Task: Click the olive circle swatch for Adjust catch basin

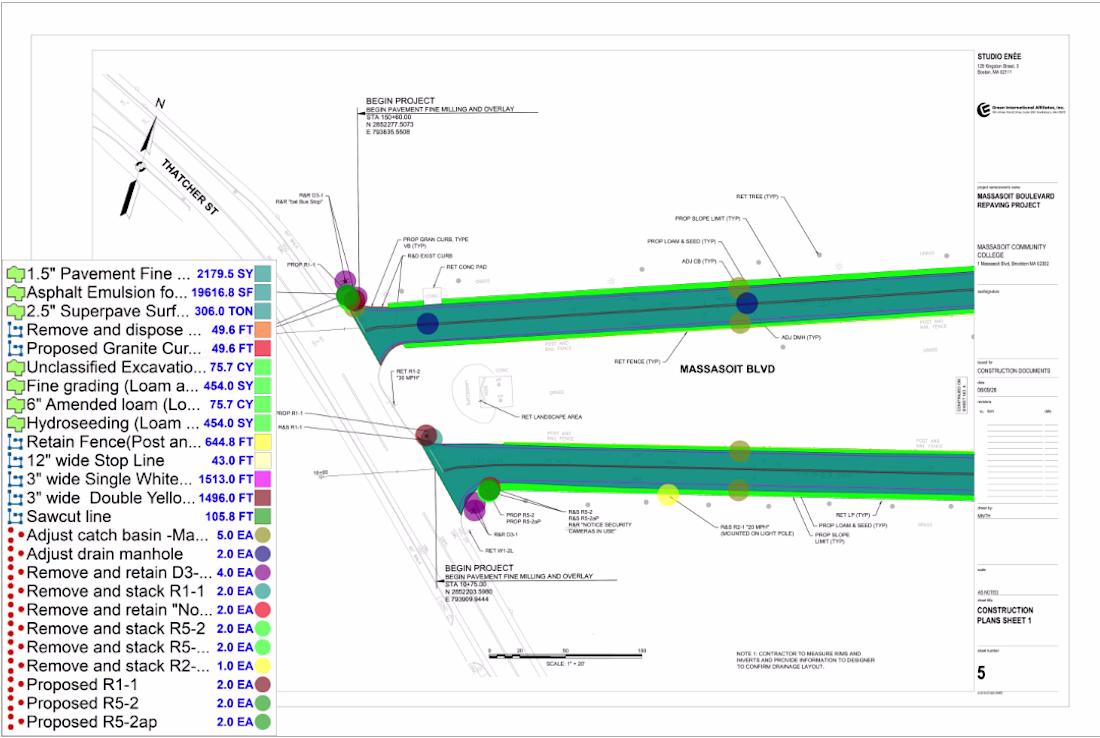Action: point(263,535)
